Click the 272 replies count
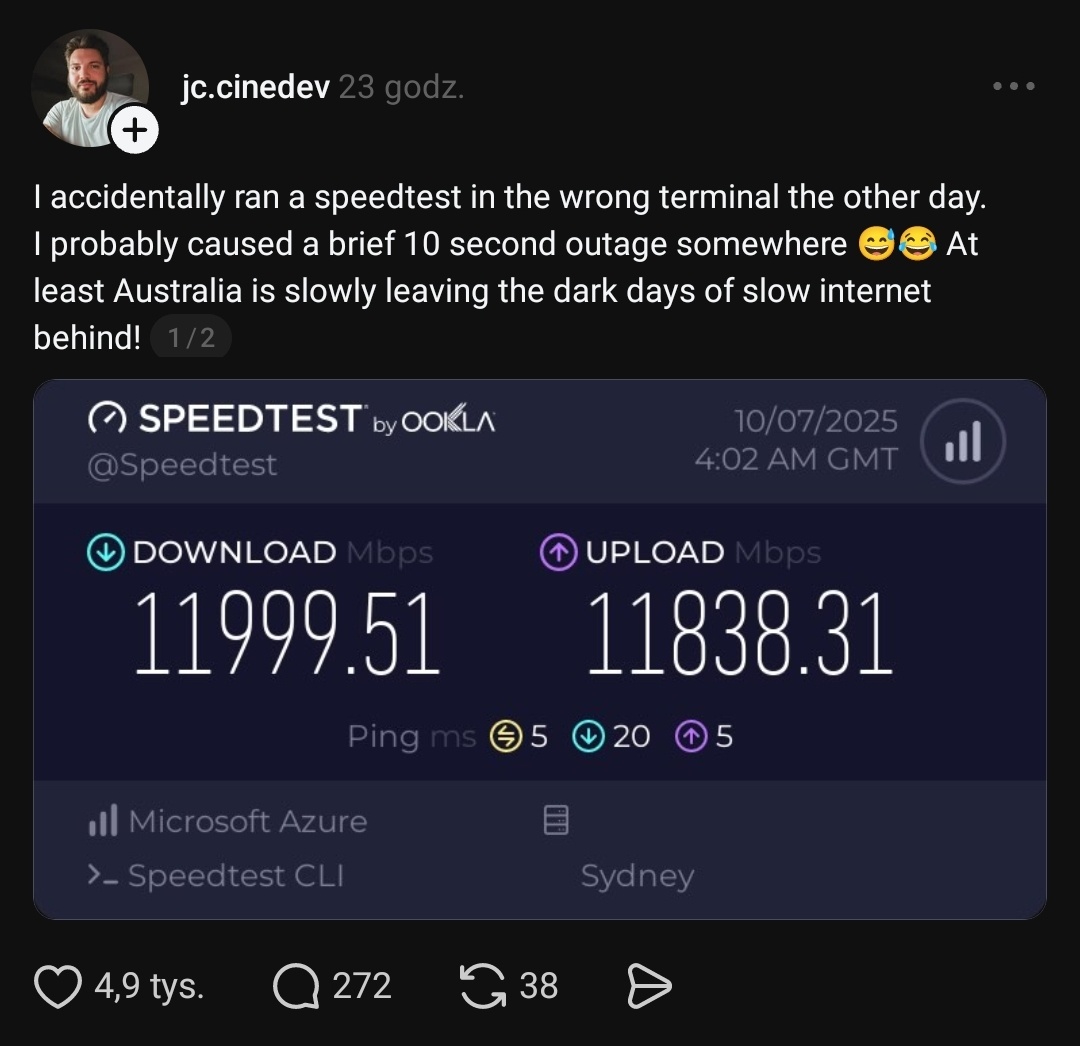This screenshot has height=1046, width=1080. point(361,987)
